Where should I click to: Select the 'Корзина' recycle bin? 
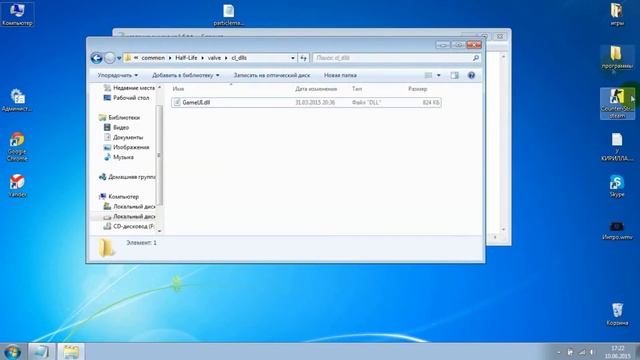point(617,314)
